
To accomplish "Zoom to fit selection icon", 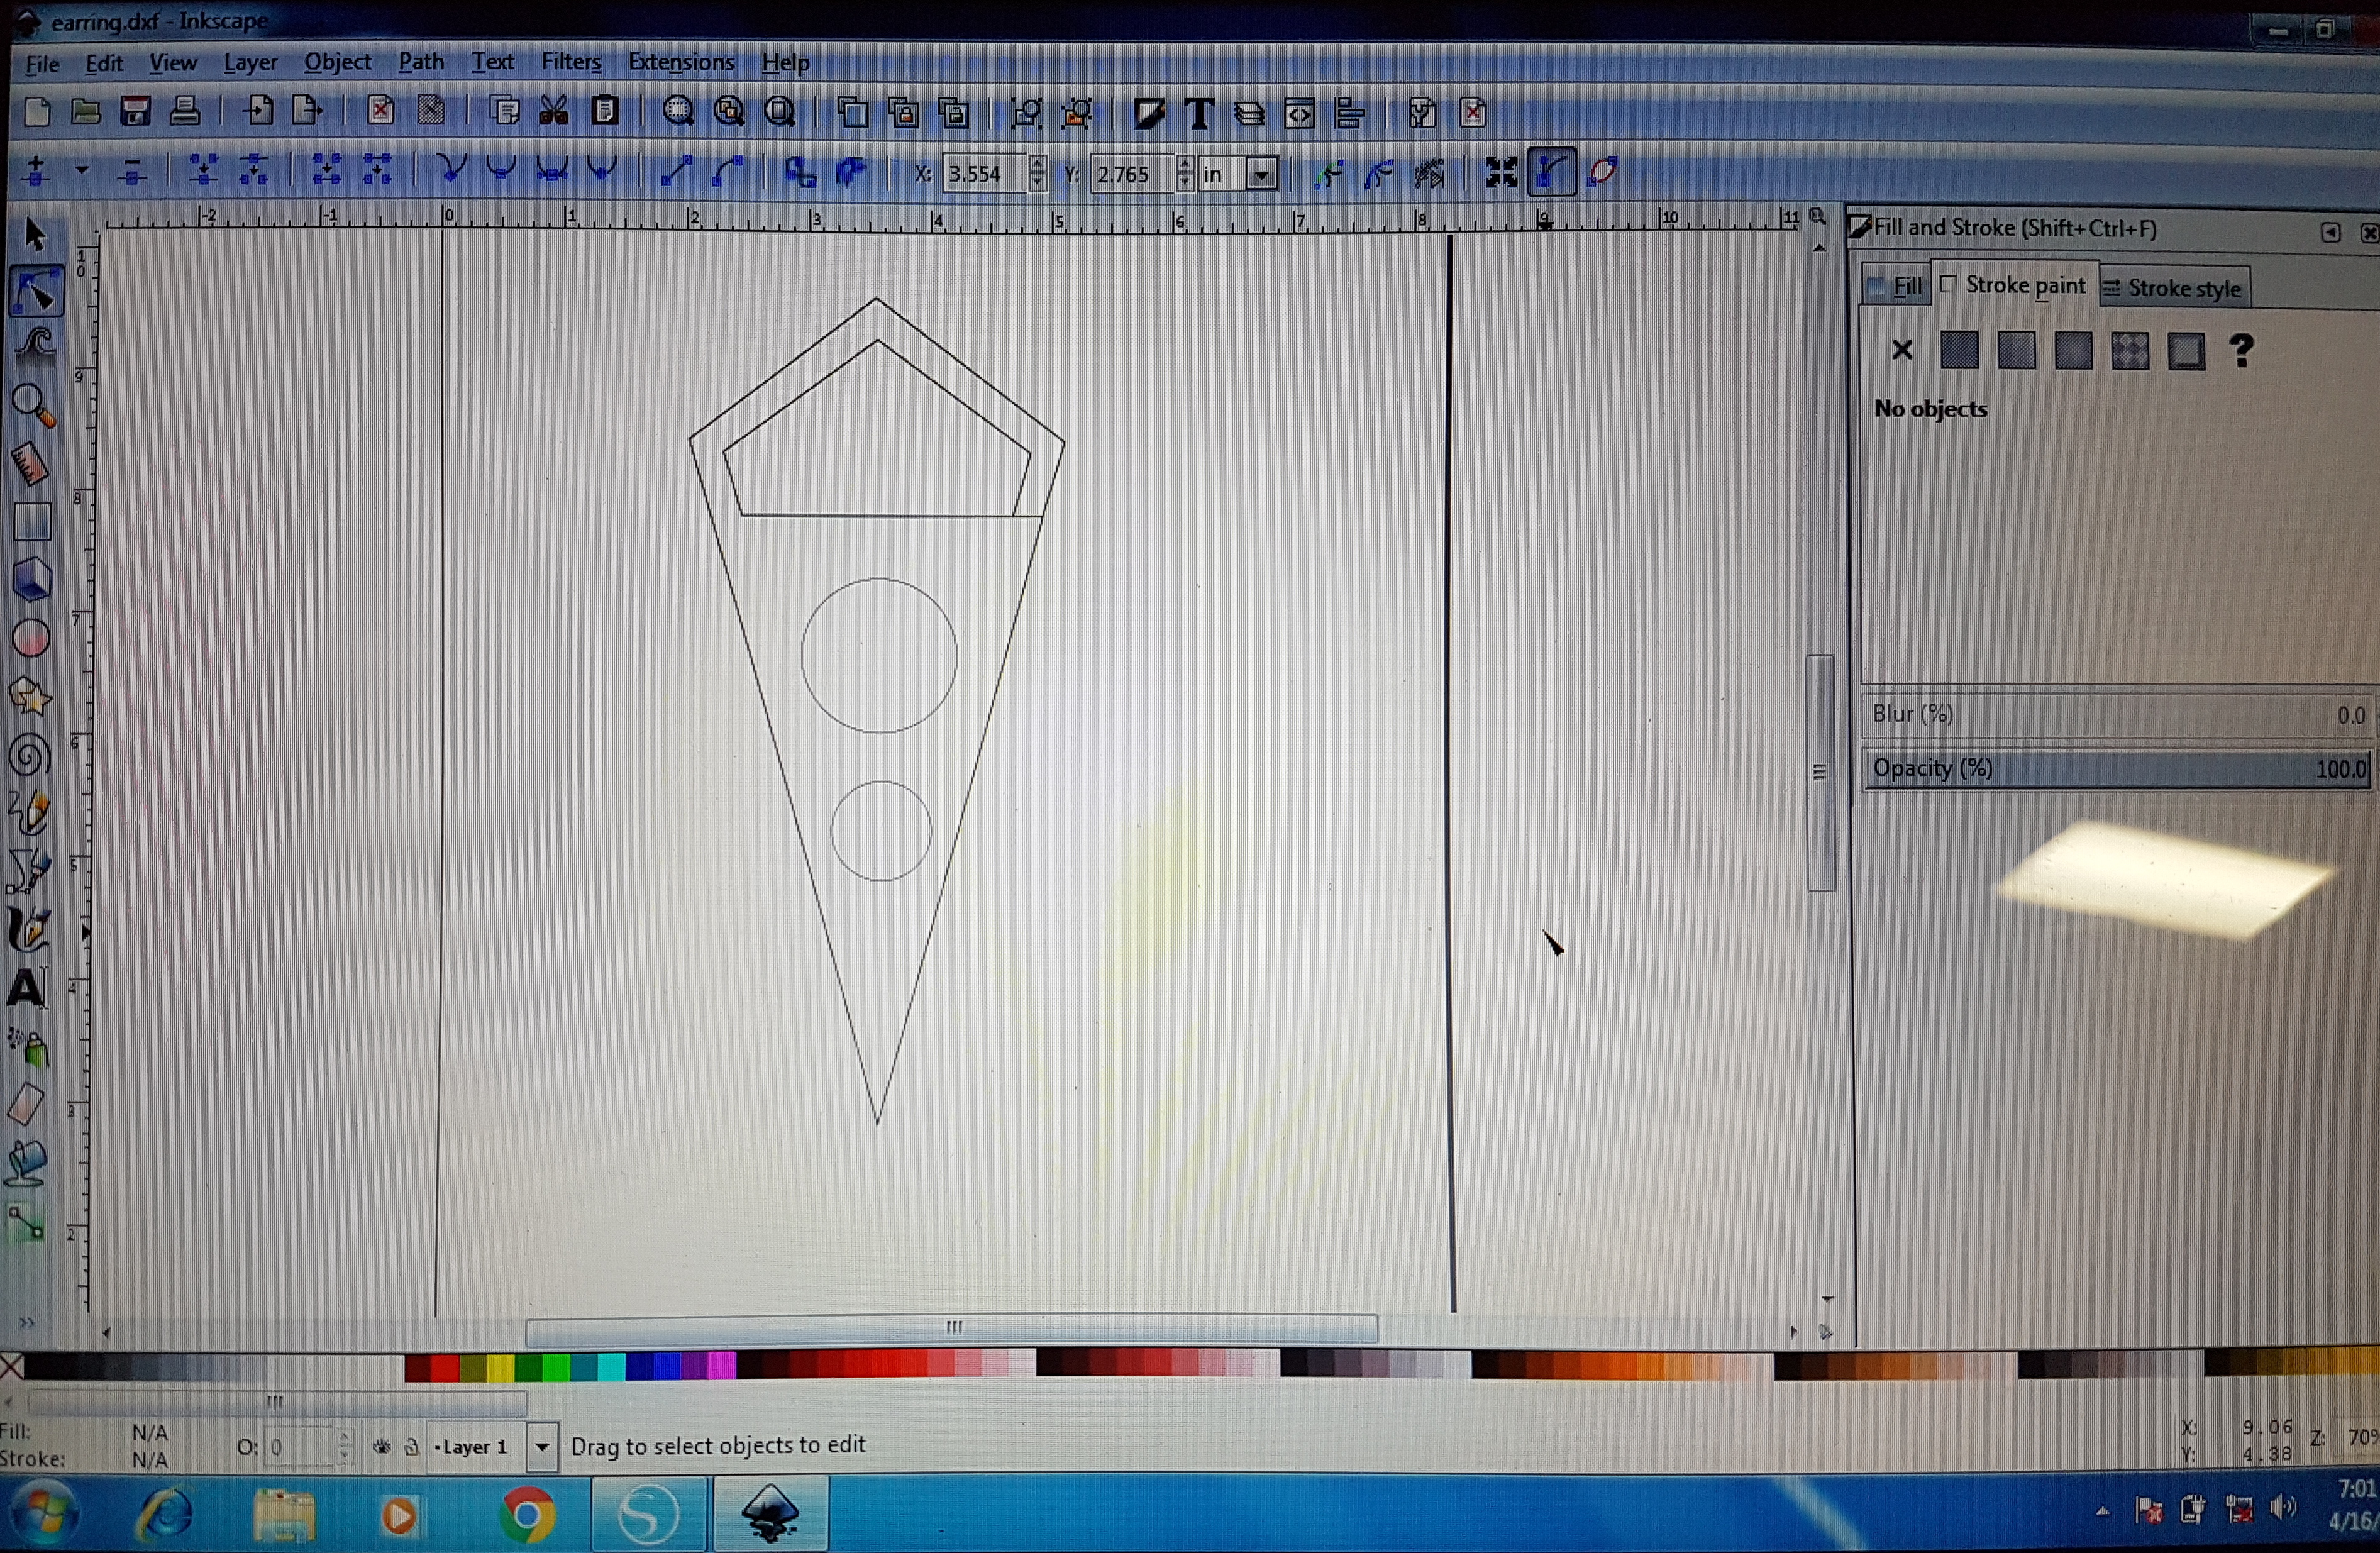I will coord(678,111).
